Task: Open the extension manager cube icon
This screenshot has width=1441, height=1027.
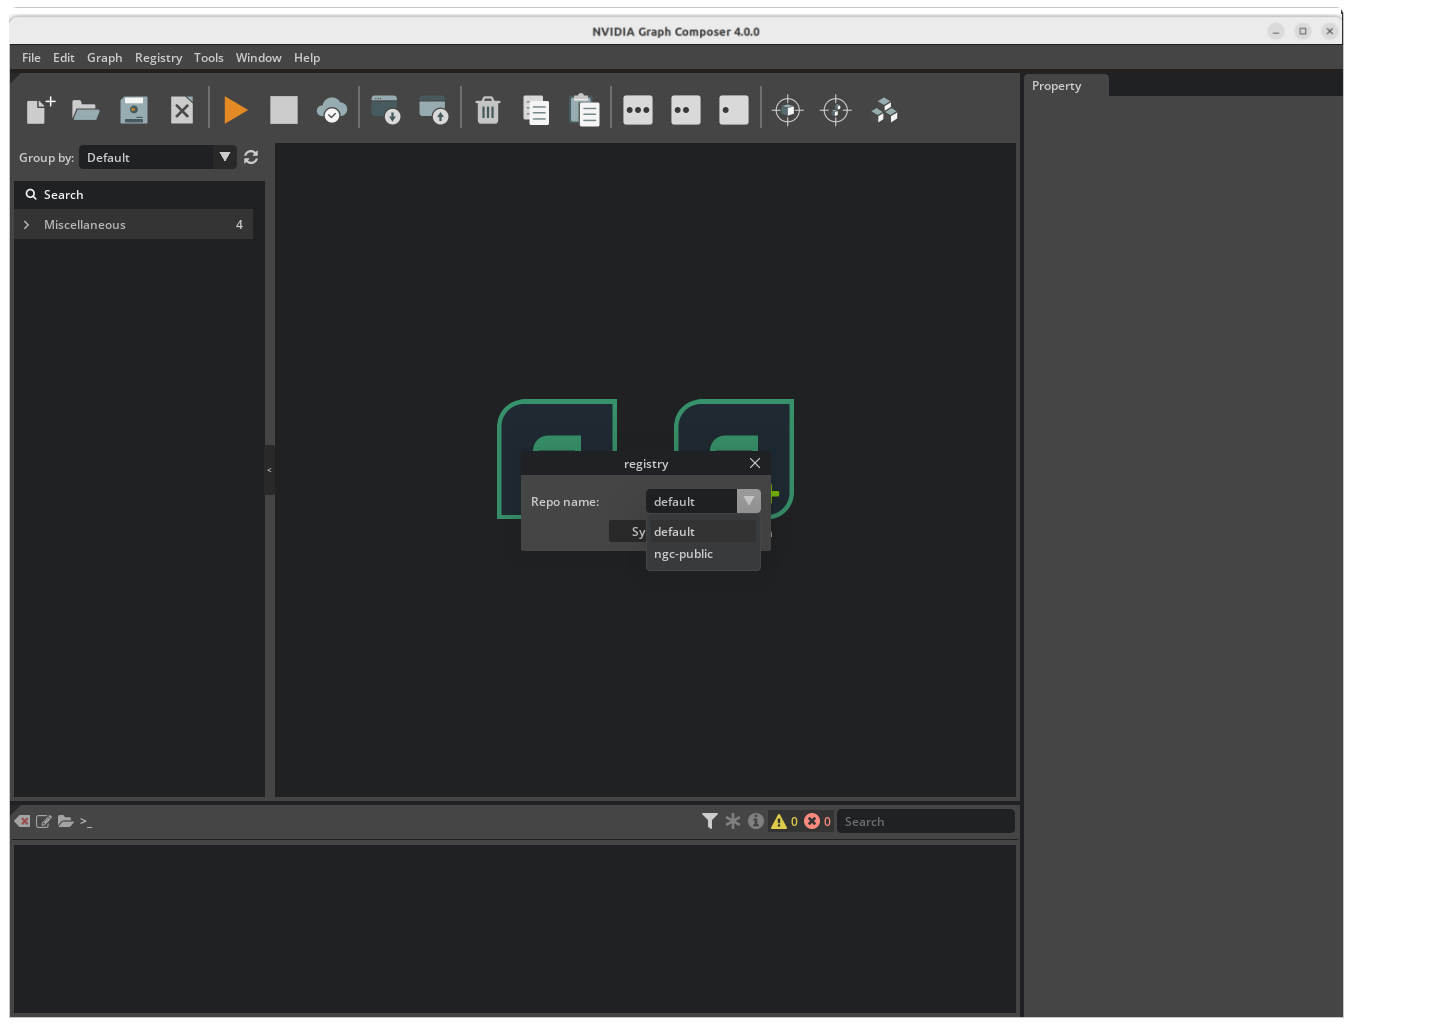Action: tap(884, 110)
